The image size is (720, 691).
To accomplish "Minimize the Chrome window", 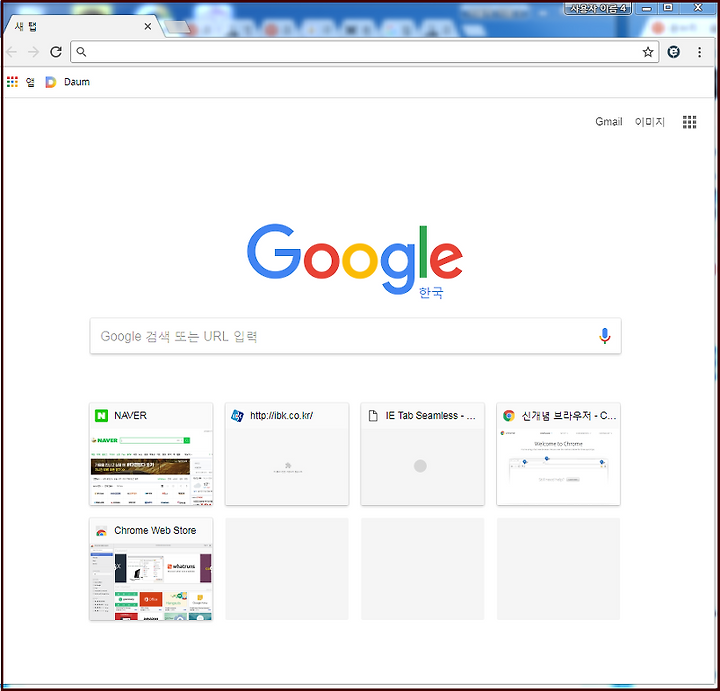I will (x=646, y=8).
